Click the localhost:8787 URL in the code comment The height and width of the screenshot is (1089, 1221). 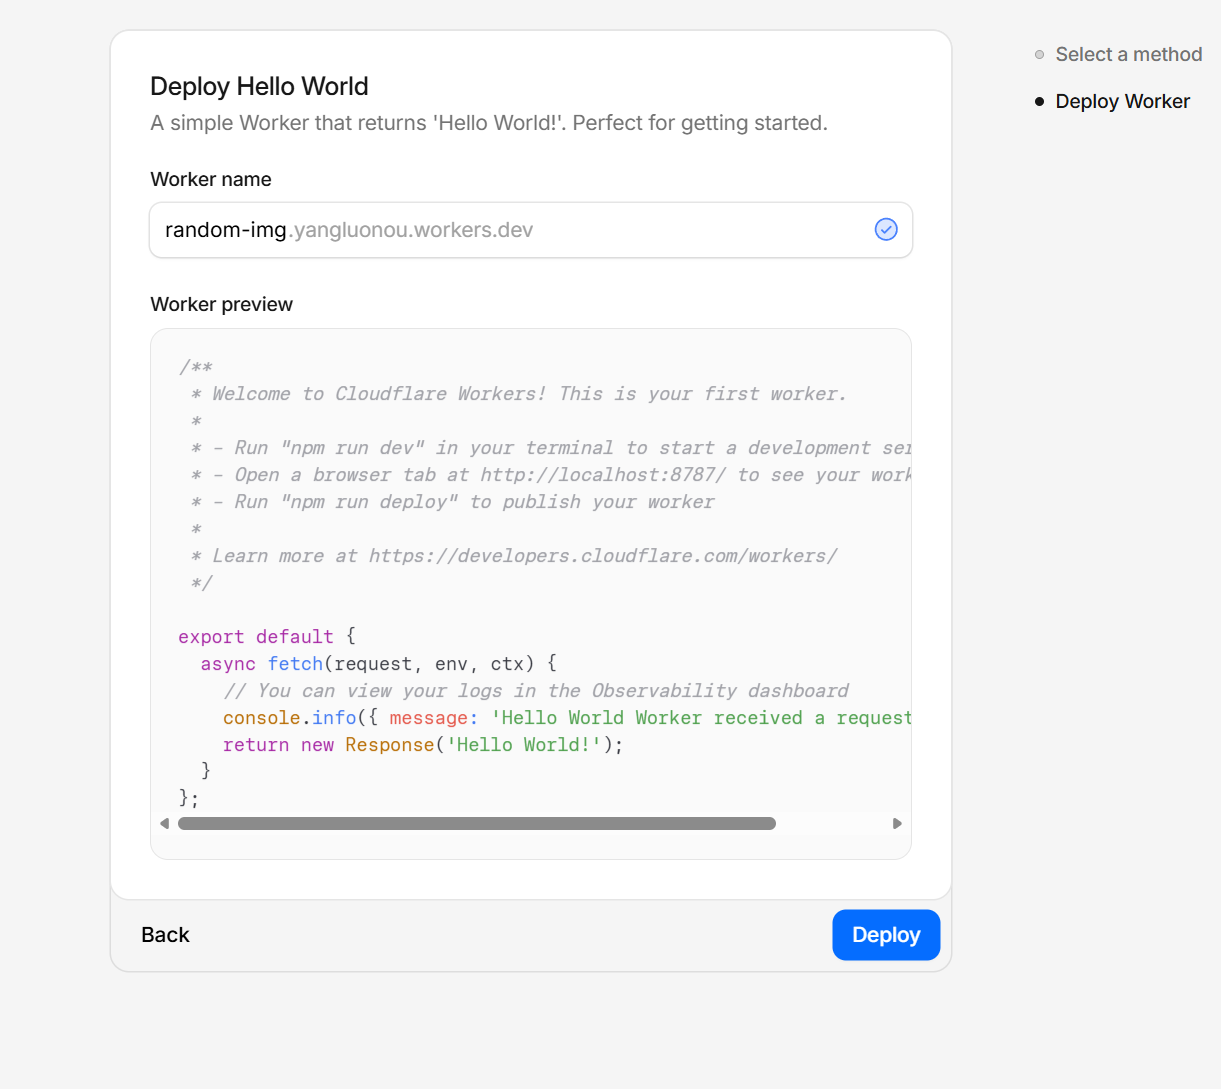[603, 475]
